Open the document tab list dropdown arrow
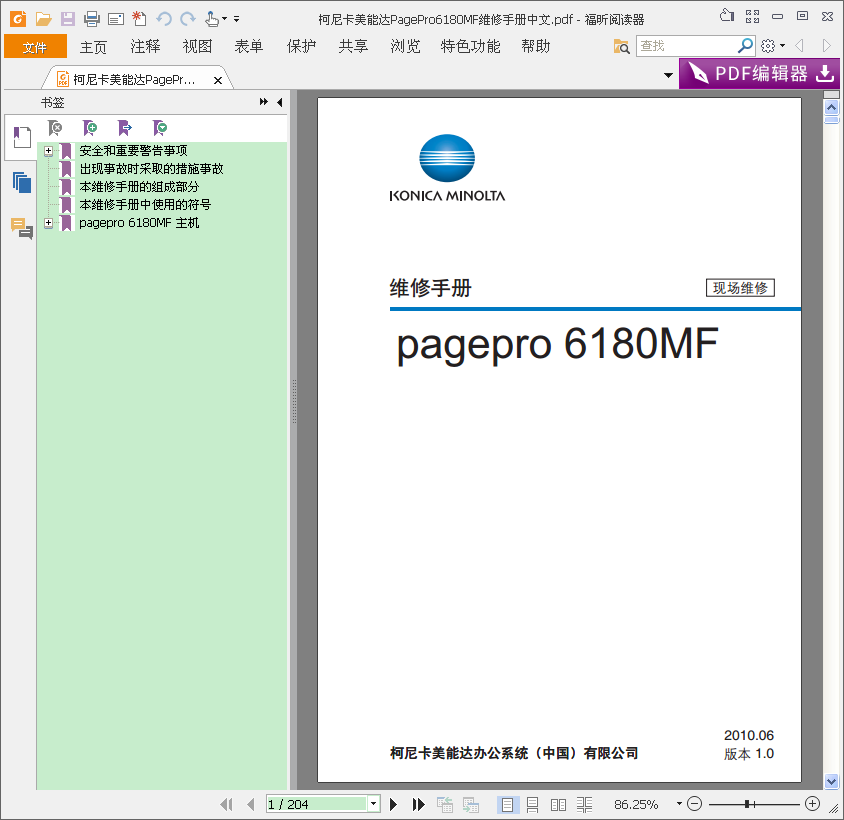Image resolution: width=844 pixels, height=820 pixels. pos(668,75)
